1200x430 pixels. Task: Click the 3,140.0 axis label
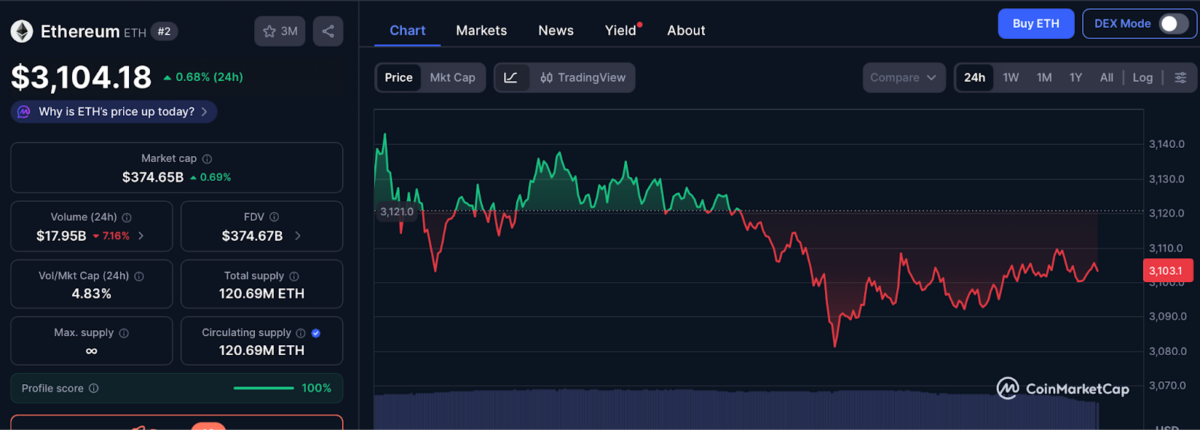pyautogui.click(x=1166, y=144)
